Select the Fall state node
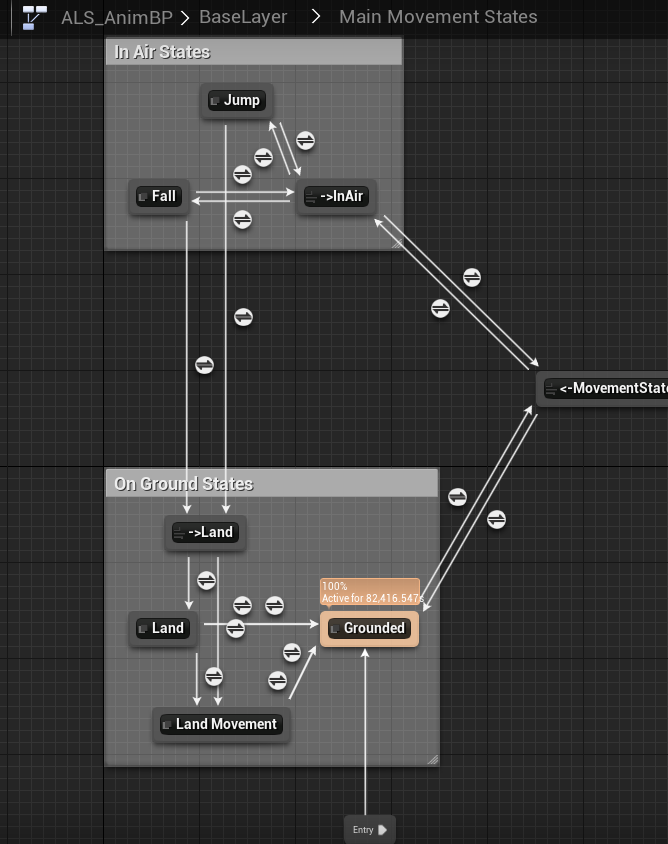Screen dimensions: 668x844 159,196
